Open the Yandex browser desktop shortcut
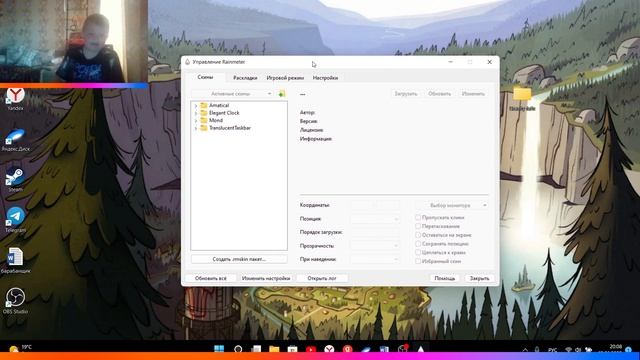Image resolution: width=640 pixels, height=360 pixels. pyautogui.click(x=15, y=99)
